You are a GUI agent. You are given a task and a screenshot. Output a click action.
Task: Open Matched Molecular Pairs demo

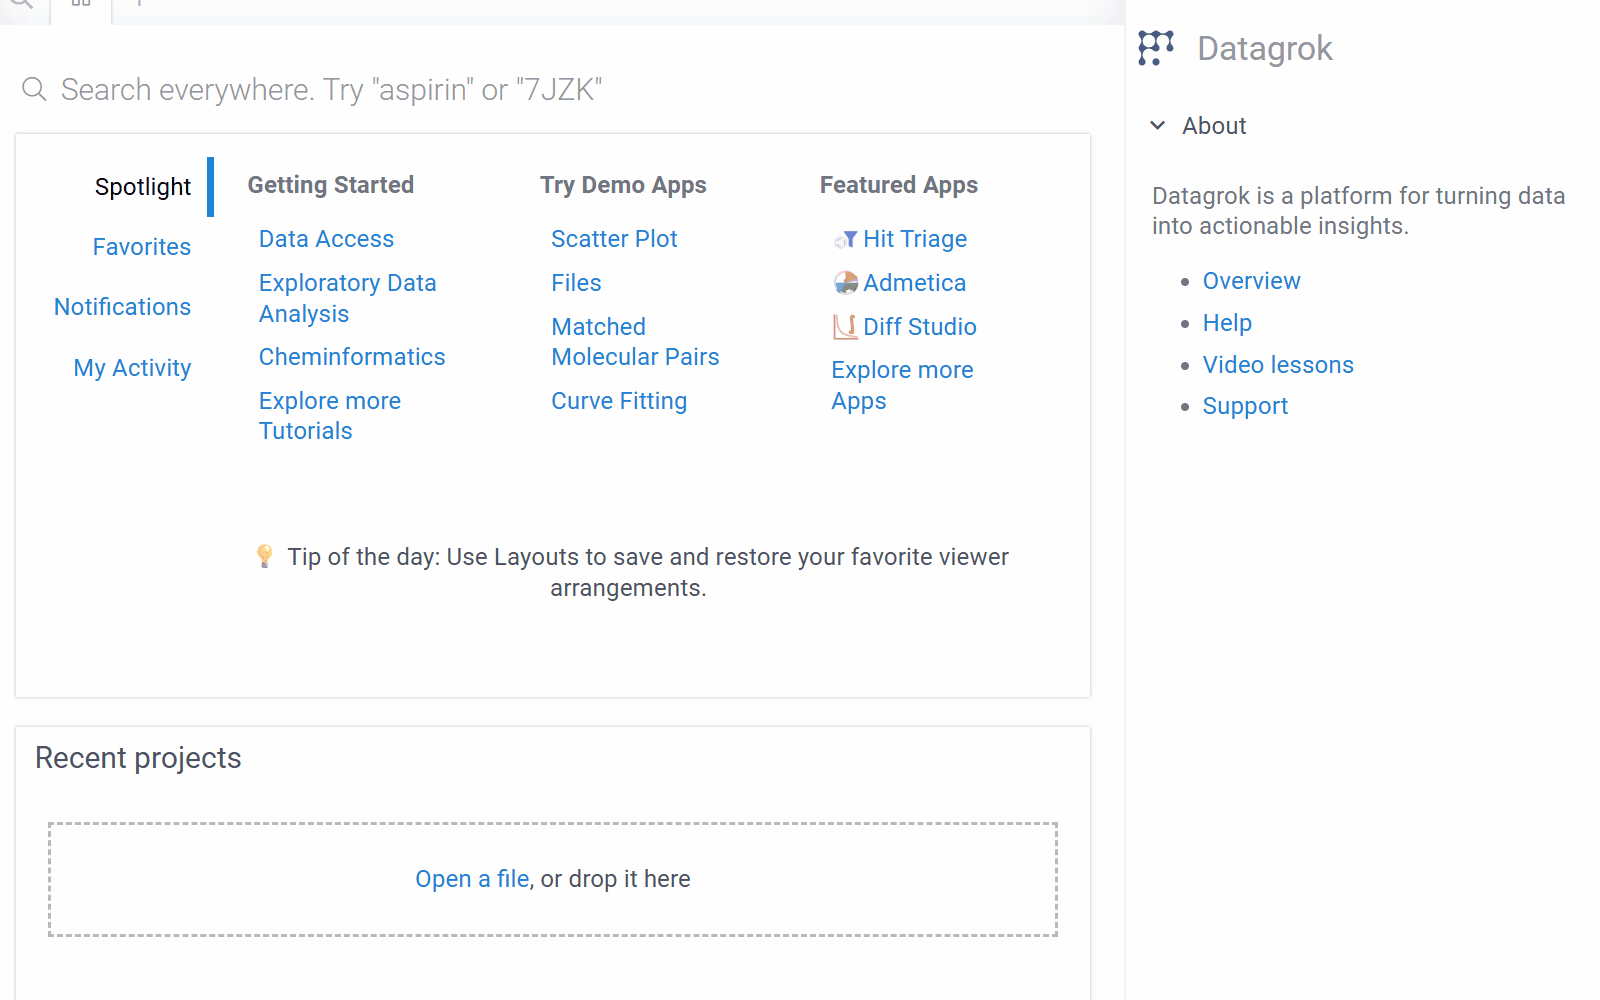click(x=634, y=342)
